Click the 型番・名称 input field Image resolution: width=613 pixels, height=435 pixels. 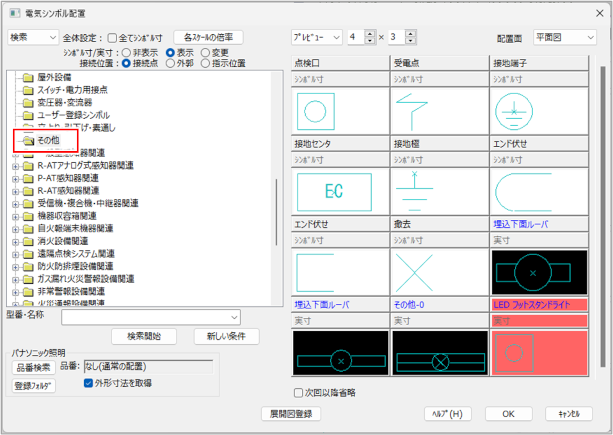(x=150, y=317)
